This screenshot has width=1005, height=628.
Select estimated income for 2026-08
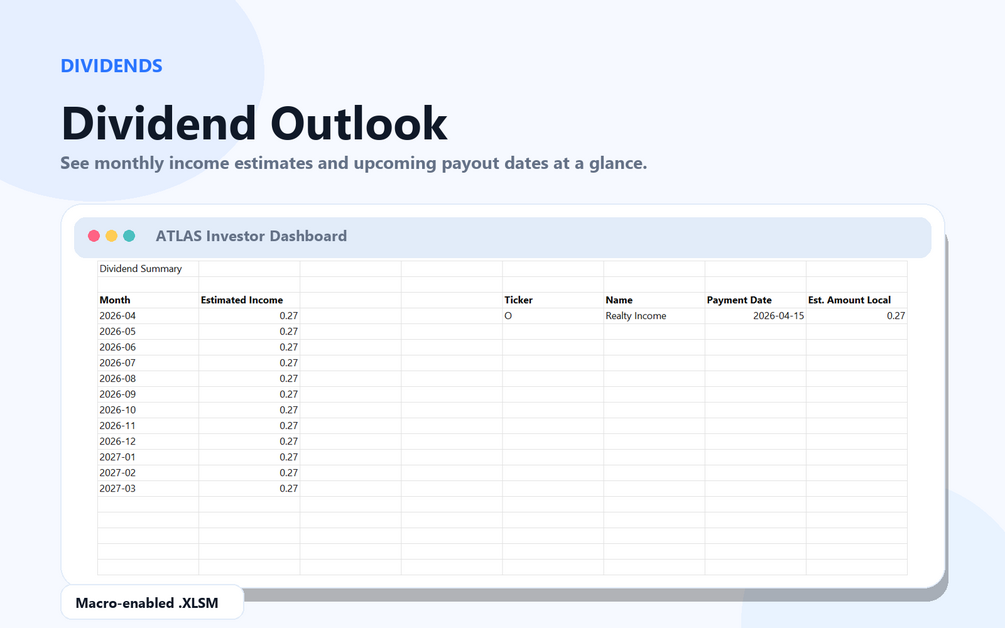(249, 379)
